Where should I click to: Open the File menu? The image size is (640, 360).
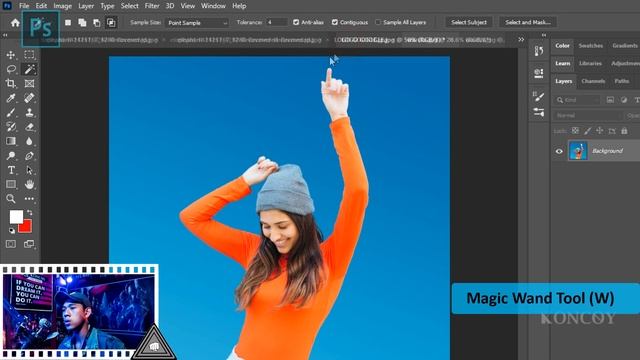tap(24, 6)
